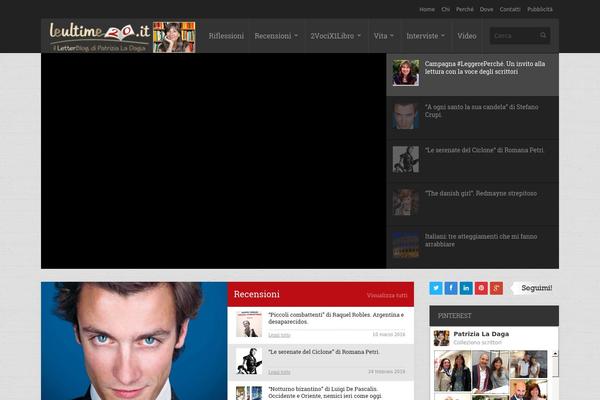
Task: Click the leultime20.it site logo
Action: pos(99,37)
